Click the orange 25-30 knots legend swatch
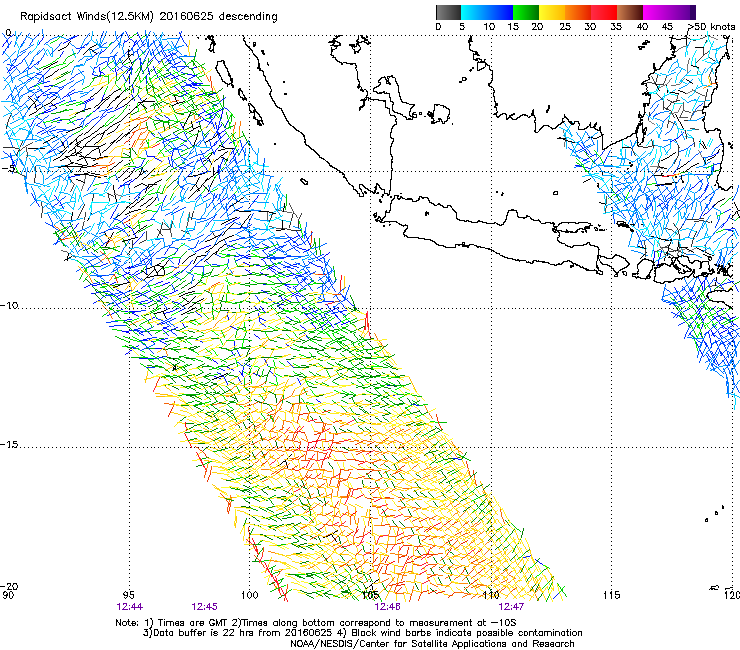 (x=578, y=12)
